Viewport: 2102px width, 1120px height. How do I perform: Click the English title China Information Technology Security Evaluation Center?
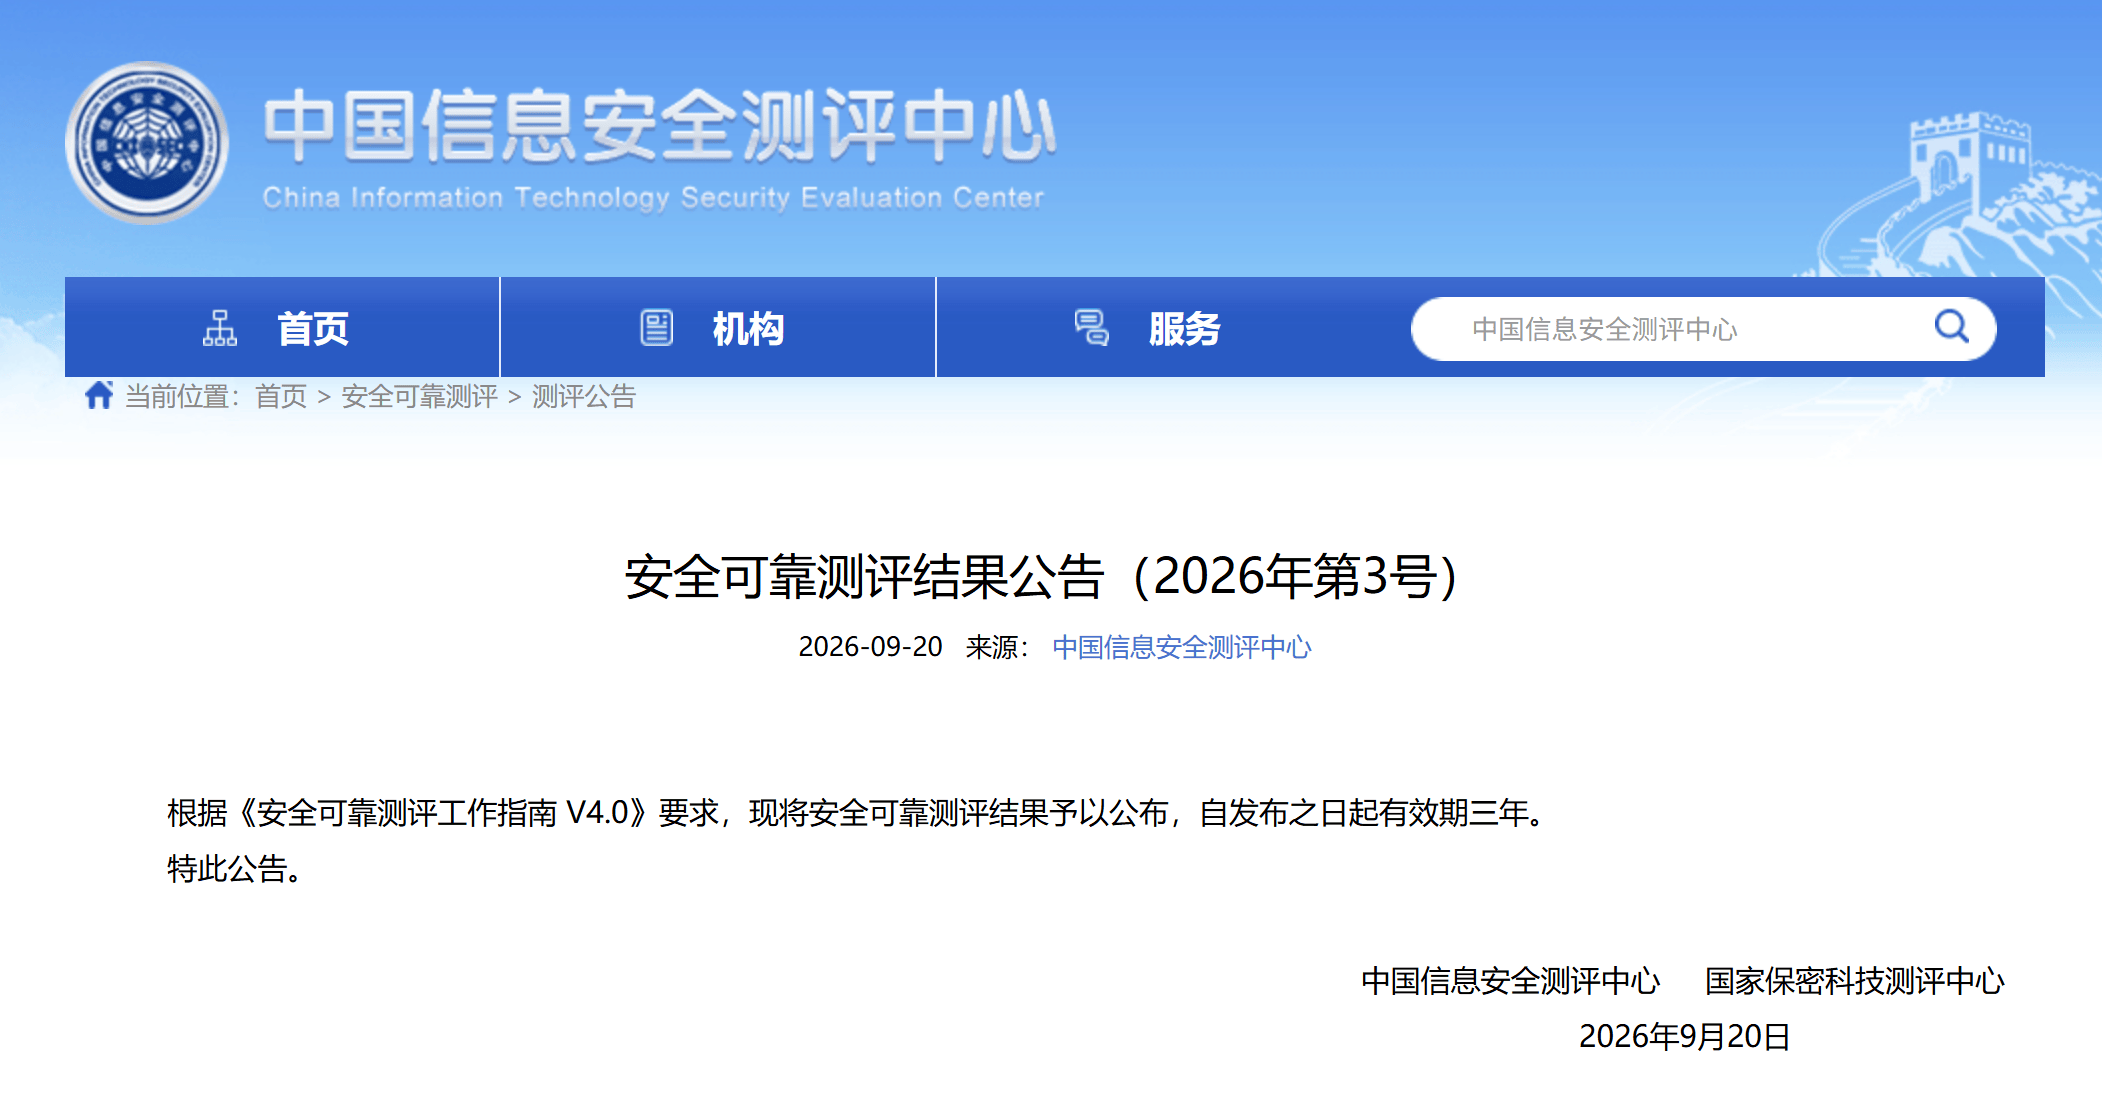tap(653, 197)
